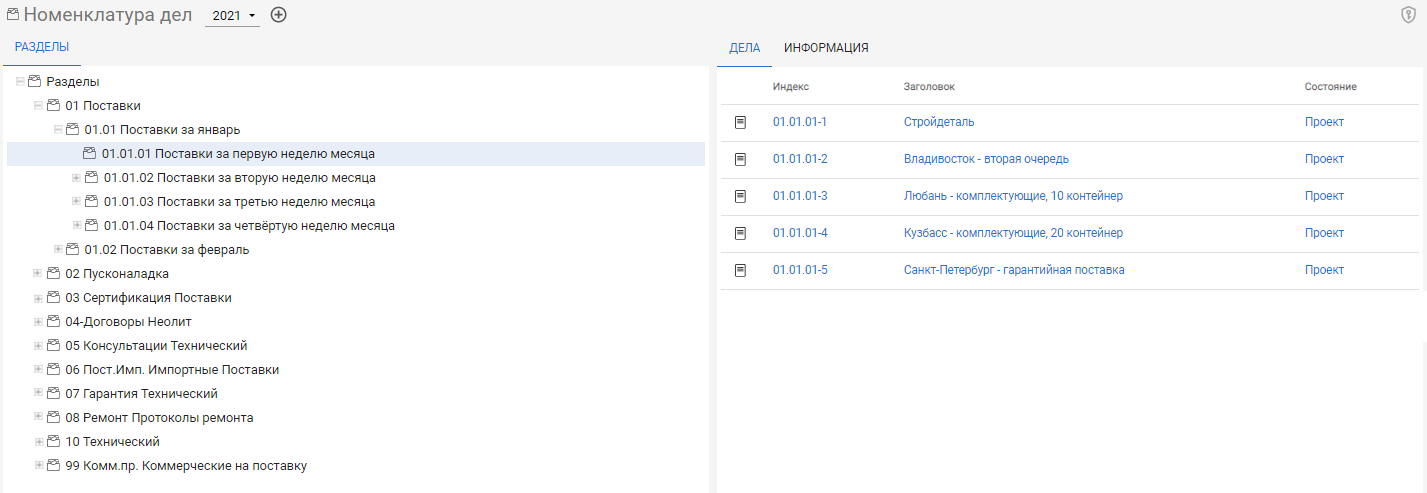Expand the 99 Комм.пр. section
This screenshot has height=493, width=1427.
coord(38,466)
